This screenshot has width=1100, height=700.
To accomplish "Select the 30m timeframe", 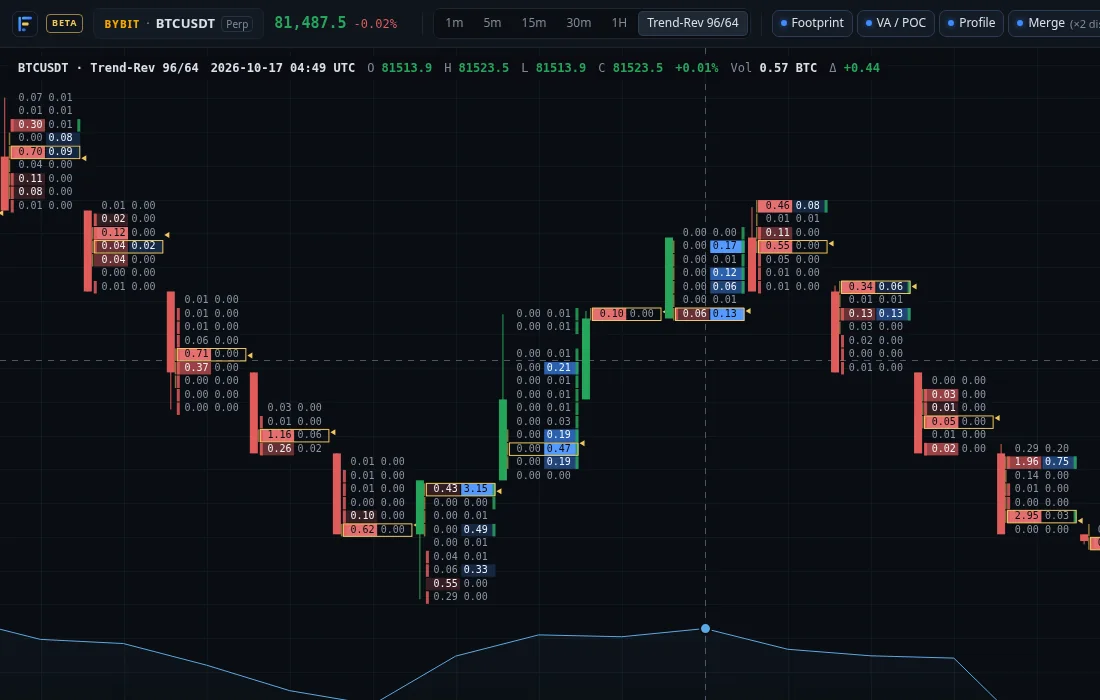I will 579,23.
